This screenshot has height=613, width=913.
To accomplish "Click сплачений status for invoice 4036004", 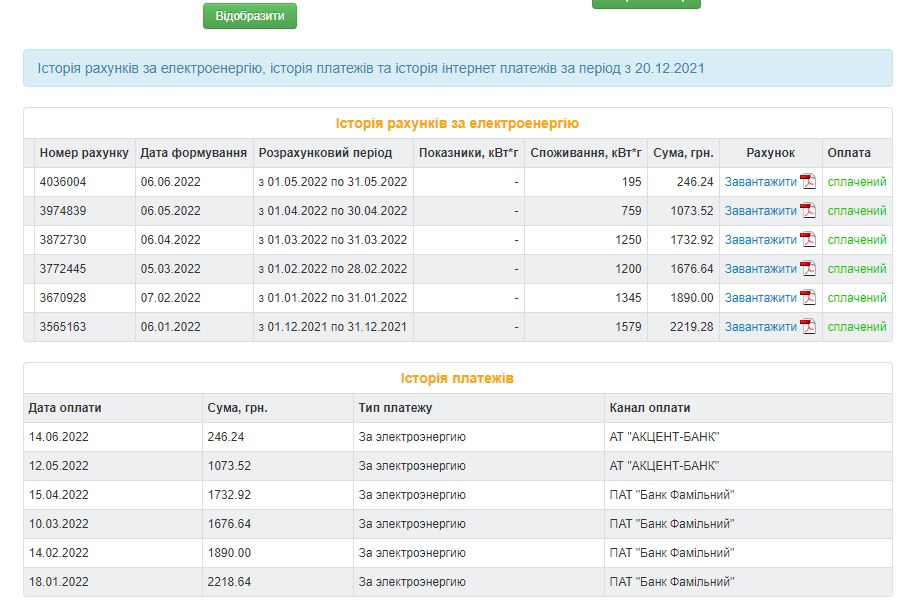I will point(857,182).
